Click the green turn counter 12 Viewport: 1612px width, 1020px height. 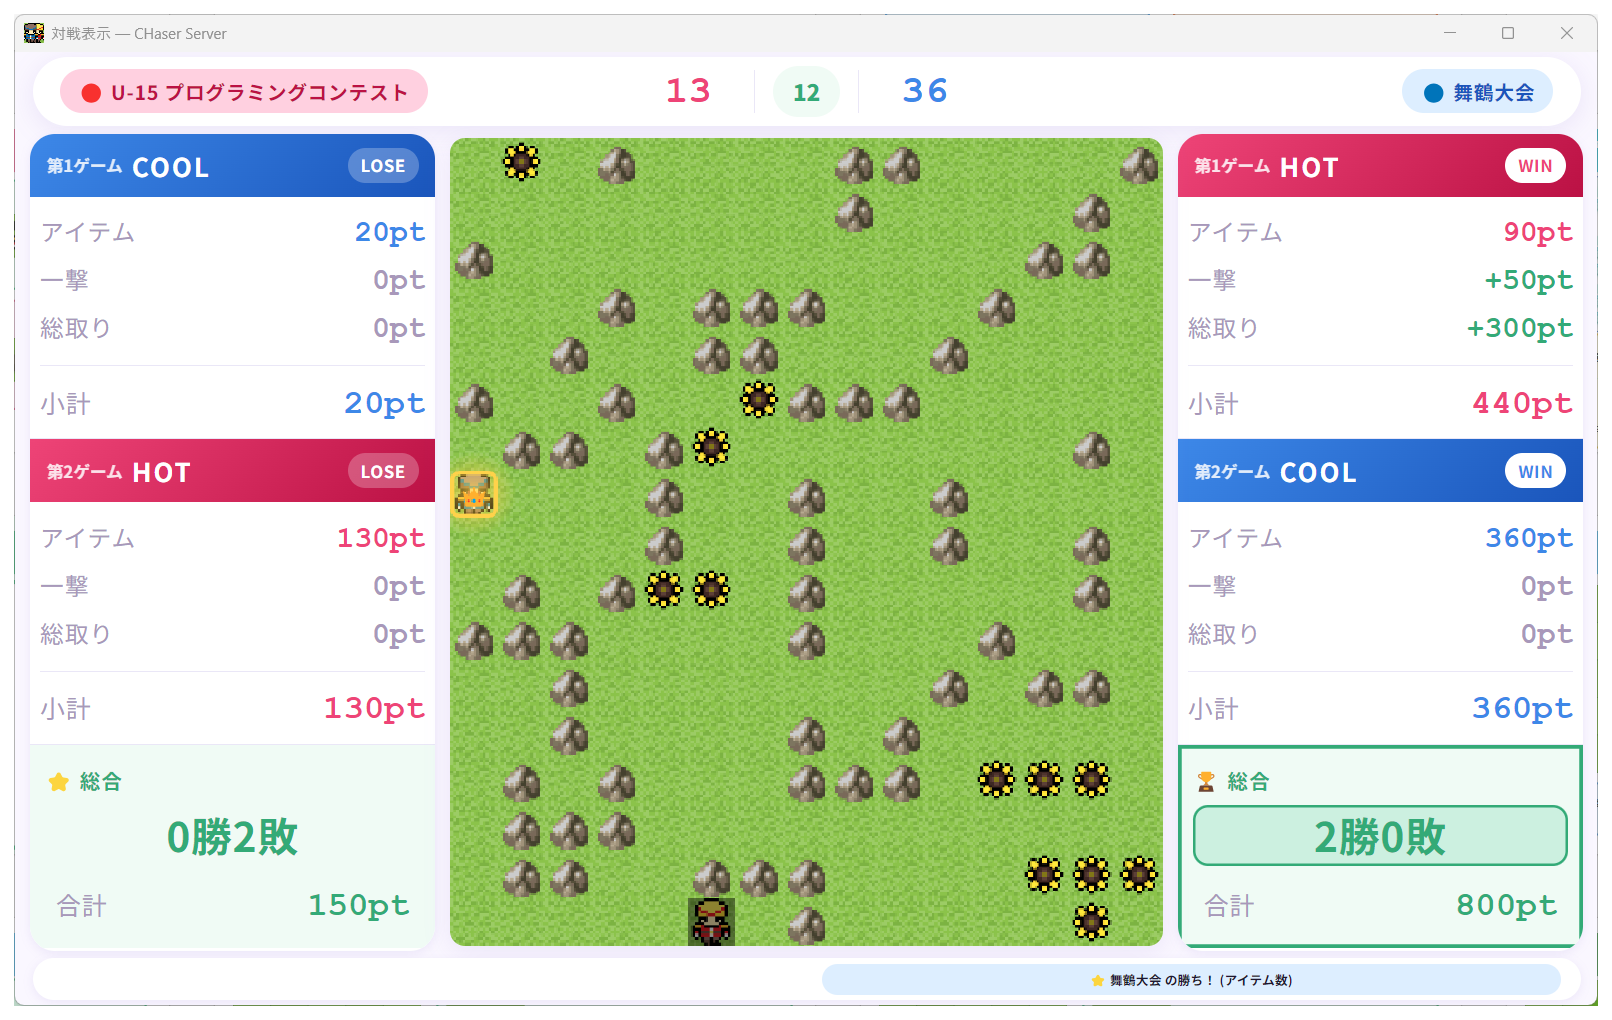806,92
